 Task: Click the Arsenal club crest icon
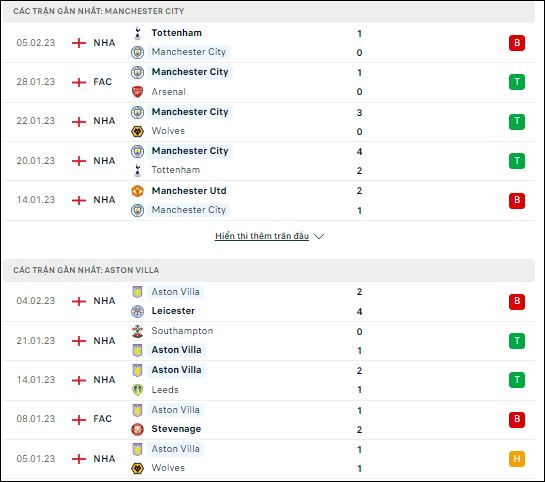pyautogui.click(x=138, y=92)
